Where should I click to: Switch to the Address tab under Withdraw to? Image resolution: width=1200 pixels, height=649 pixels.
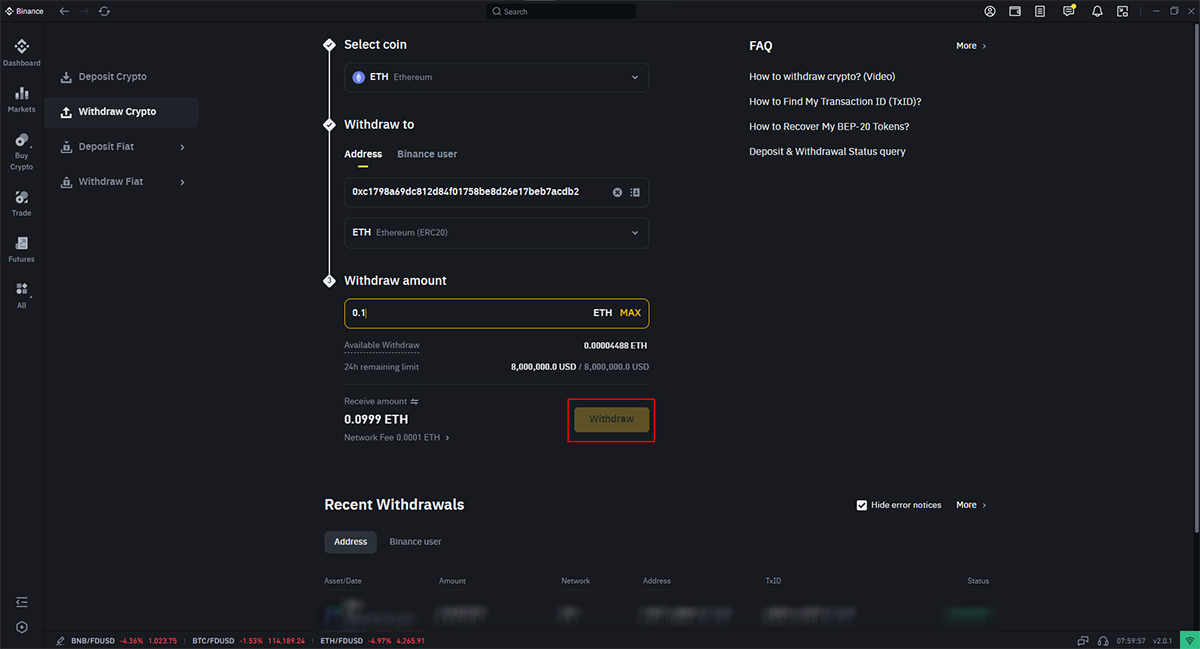(x=363, y=154)
